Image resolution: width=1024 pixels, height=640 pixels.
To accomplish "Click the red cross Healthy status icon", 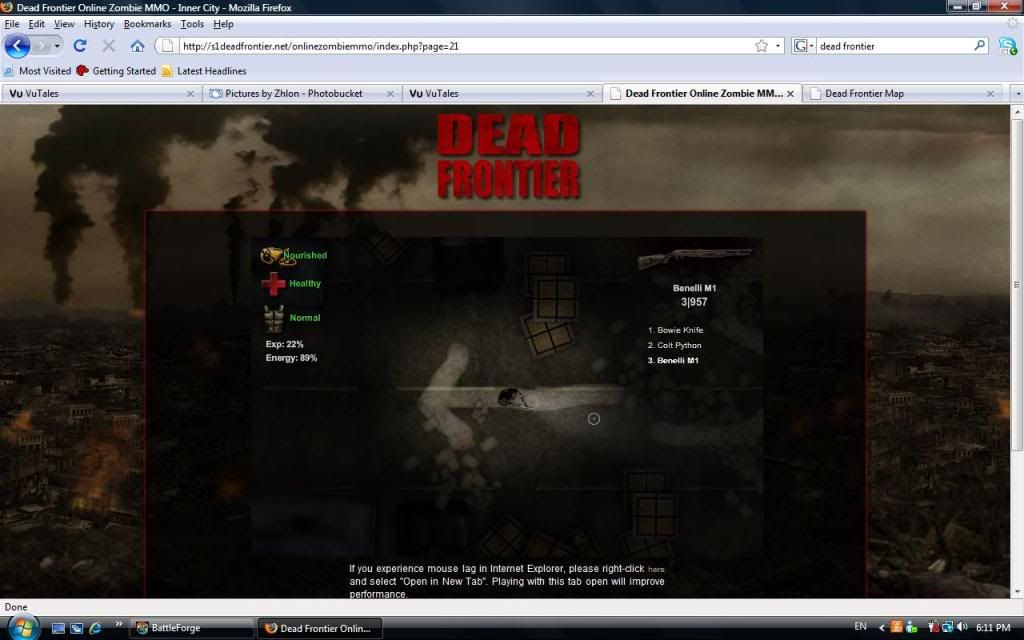I will [274, 283].
